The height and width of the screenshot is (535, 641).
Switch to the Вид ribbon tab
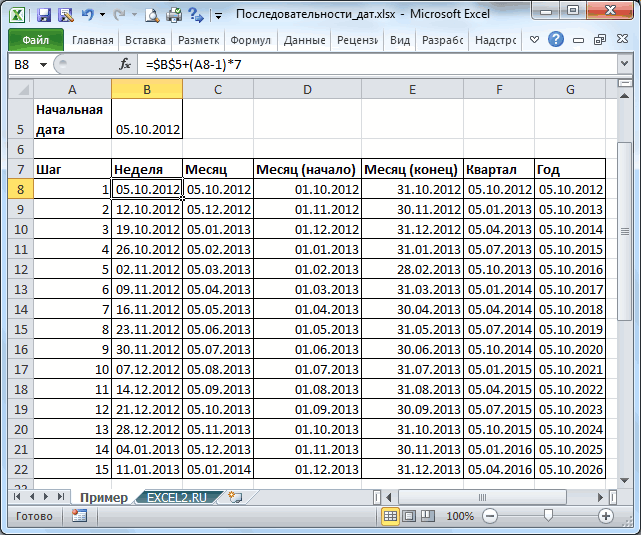tap(400, 40)
